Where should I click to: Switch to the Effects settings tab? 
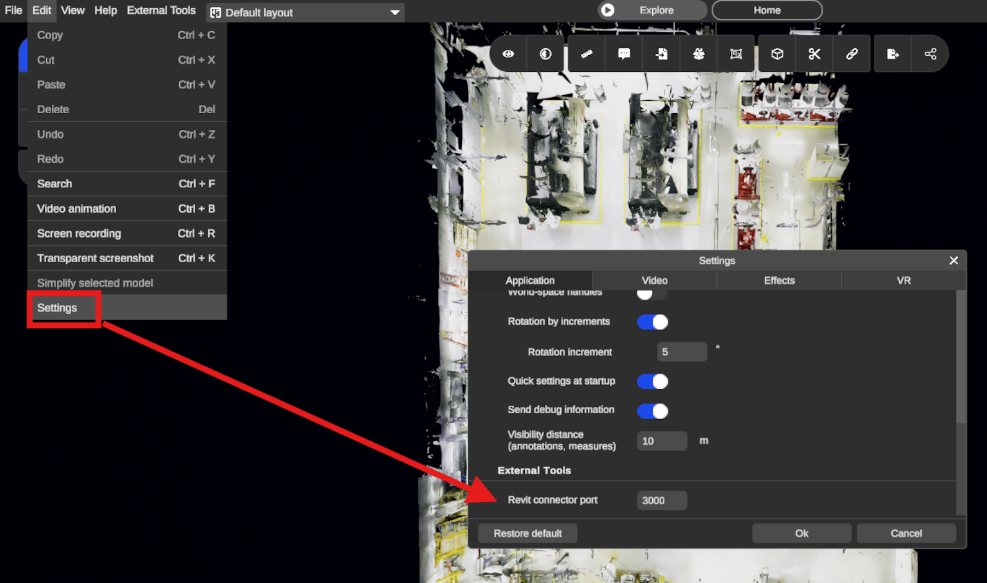pos(779,281)
